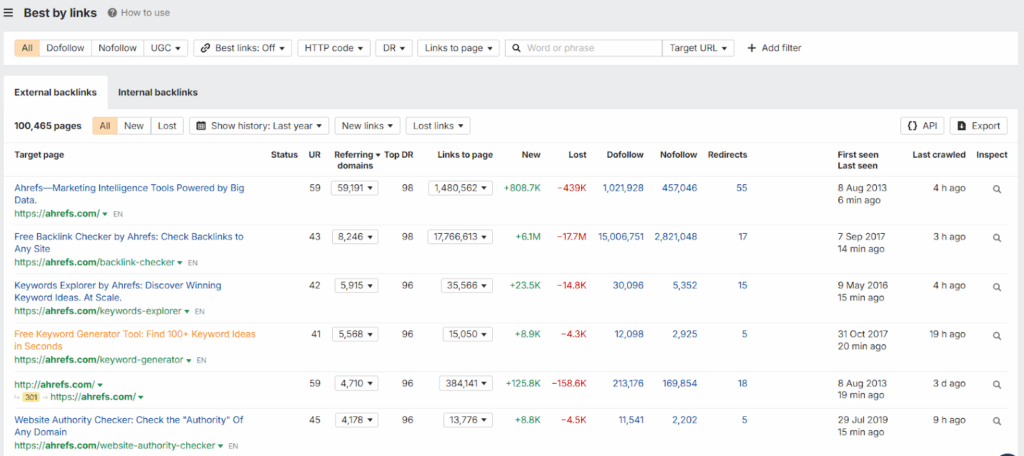Open Keywords Explorer by Ahrefs title link
This screenshot has height=456, width=1024.
click(x=118, y=291)
